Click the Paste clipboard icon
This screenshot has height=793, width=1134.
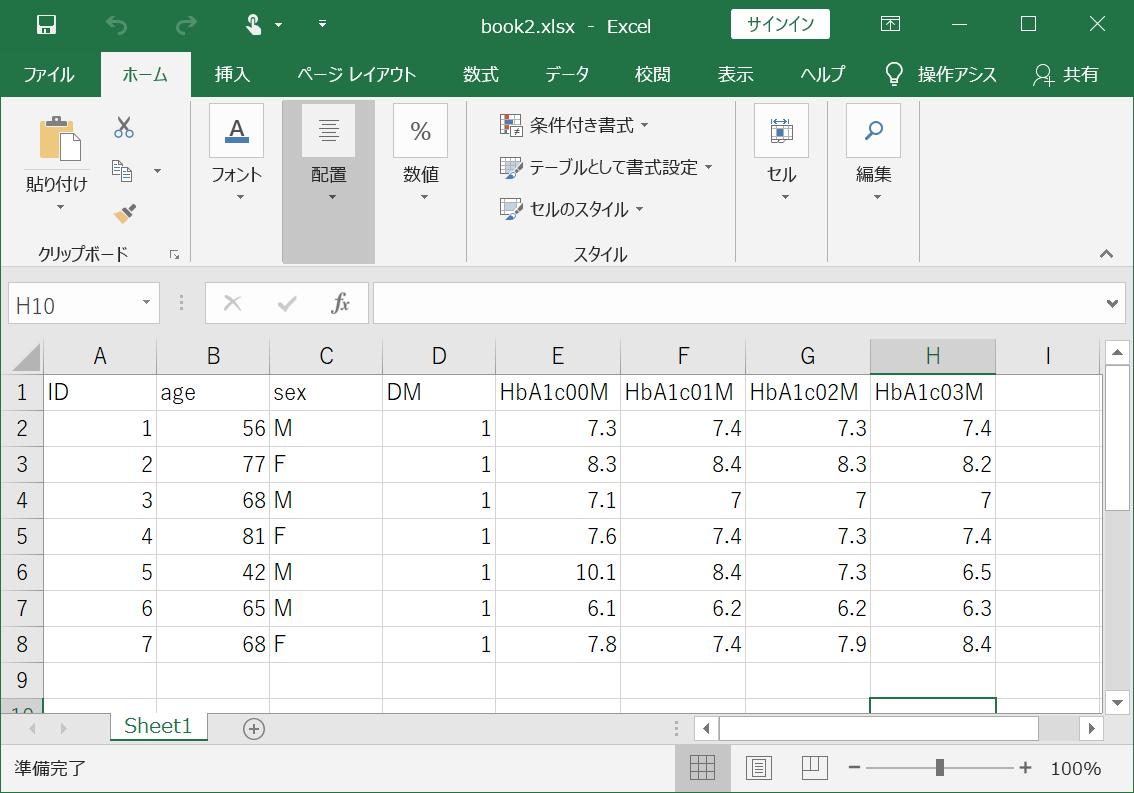pyautogui.click(x=59, y=139)
